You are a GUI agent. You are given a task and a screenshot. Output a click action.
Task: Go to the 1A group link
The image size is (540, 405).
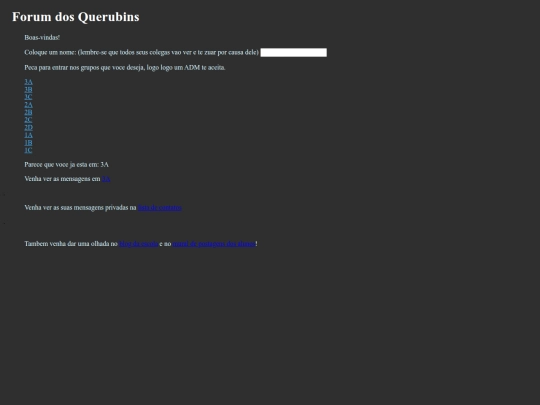28,135
